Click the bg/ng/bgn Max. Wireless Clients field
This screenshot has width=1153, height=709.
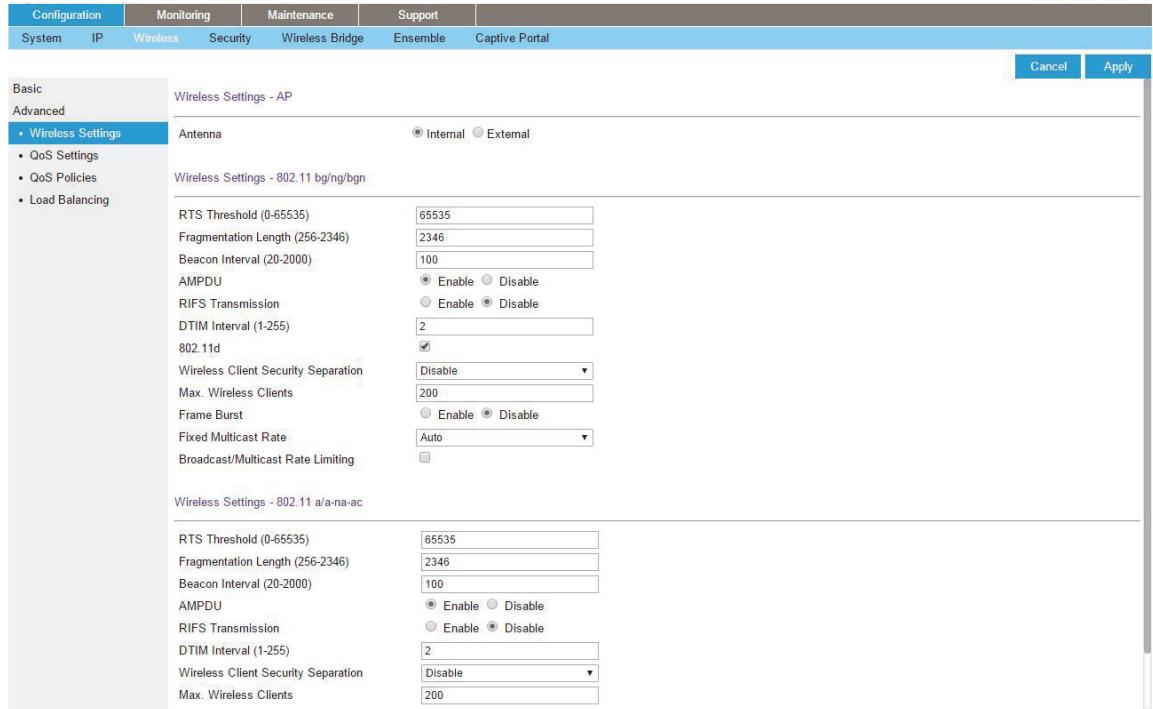coord(504,393)
